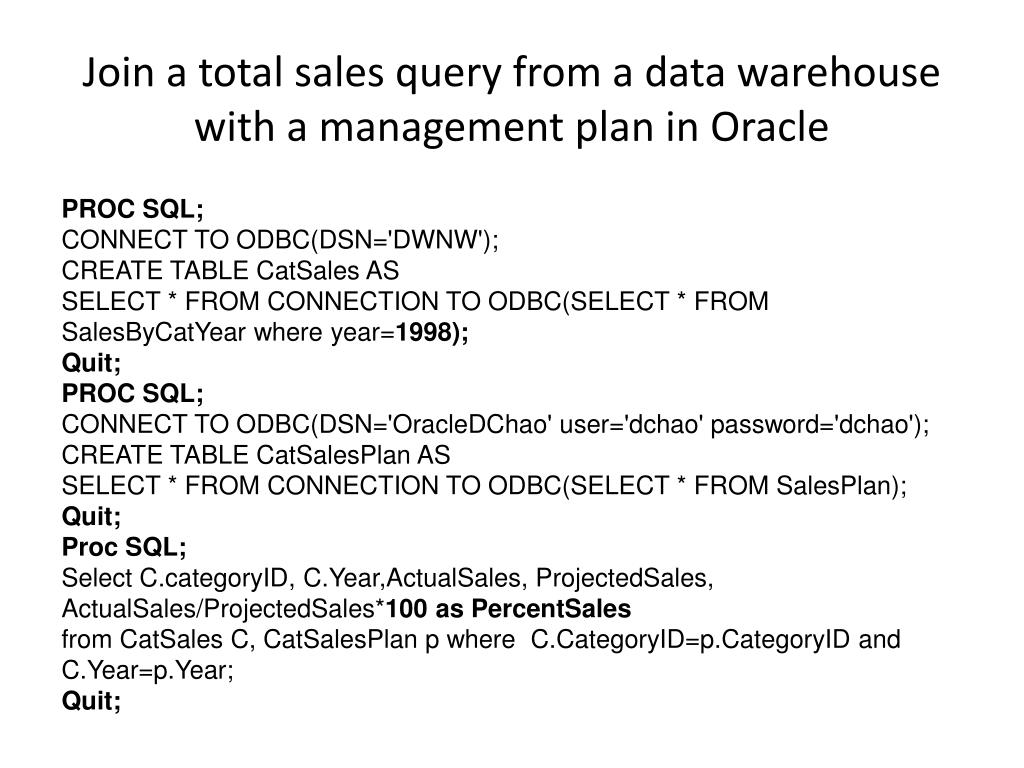Click the bold '100 as PercentSales' text

509,609
